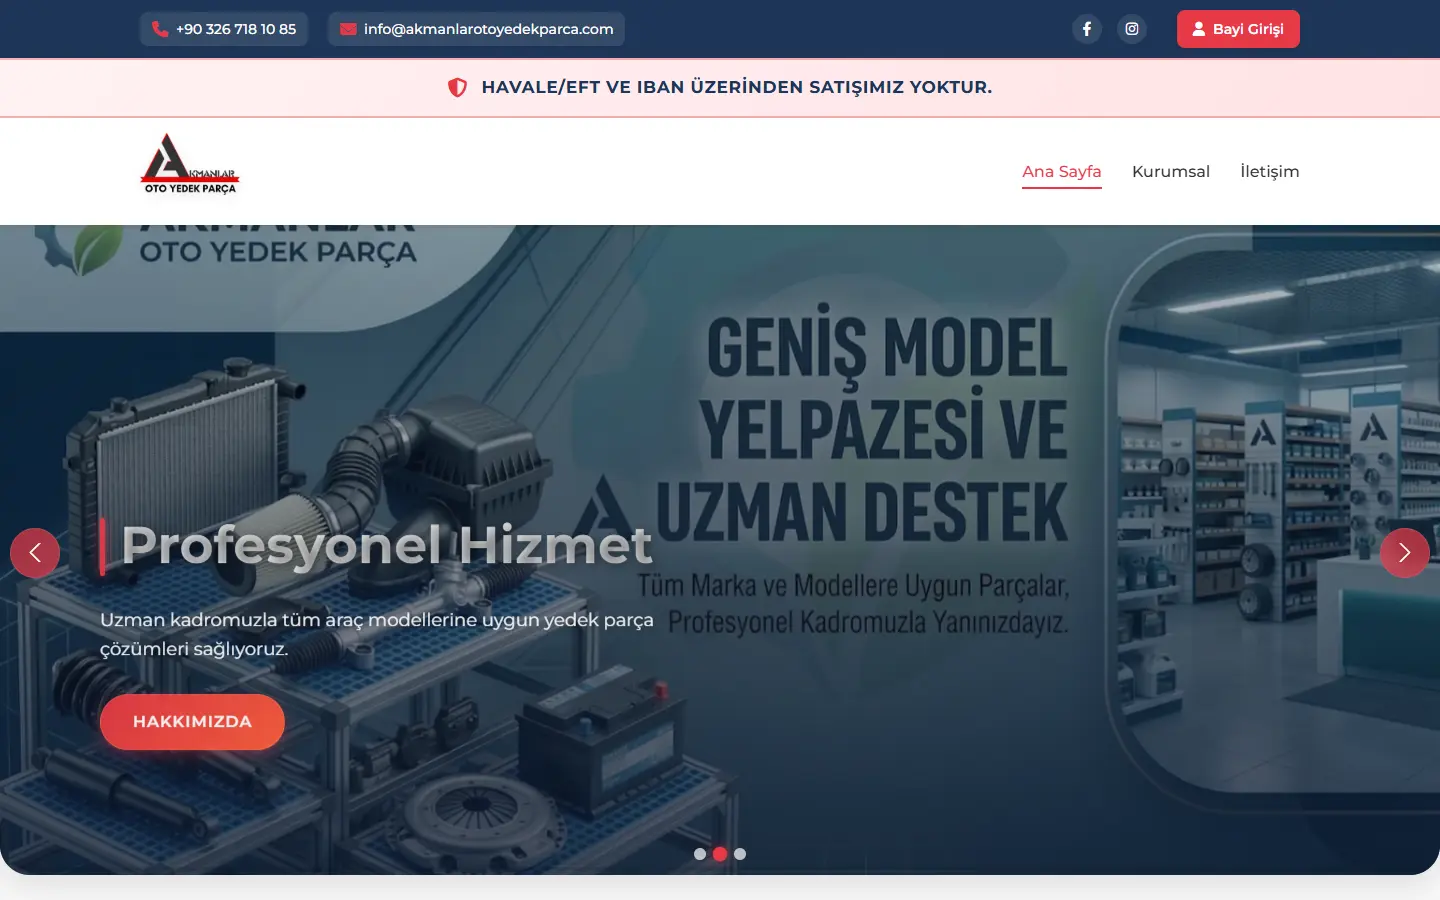Click the Profesyonel Hizmet slide heading

pyautogui.click(x=386, y=546)
